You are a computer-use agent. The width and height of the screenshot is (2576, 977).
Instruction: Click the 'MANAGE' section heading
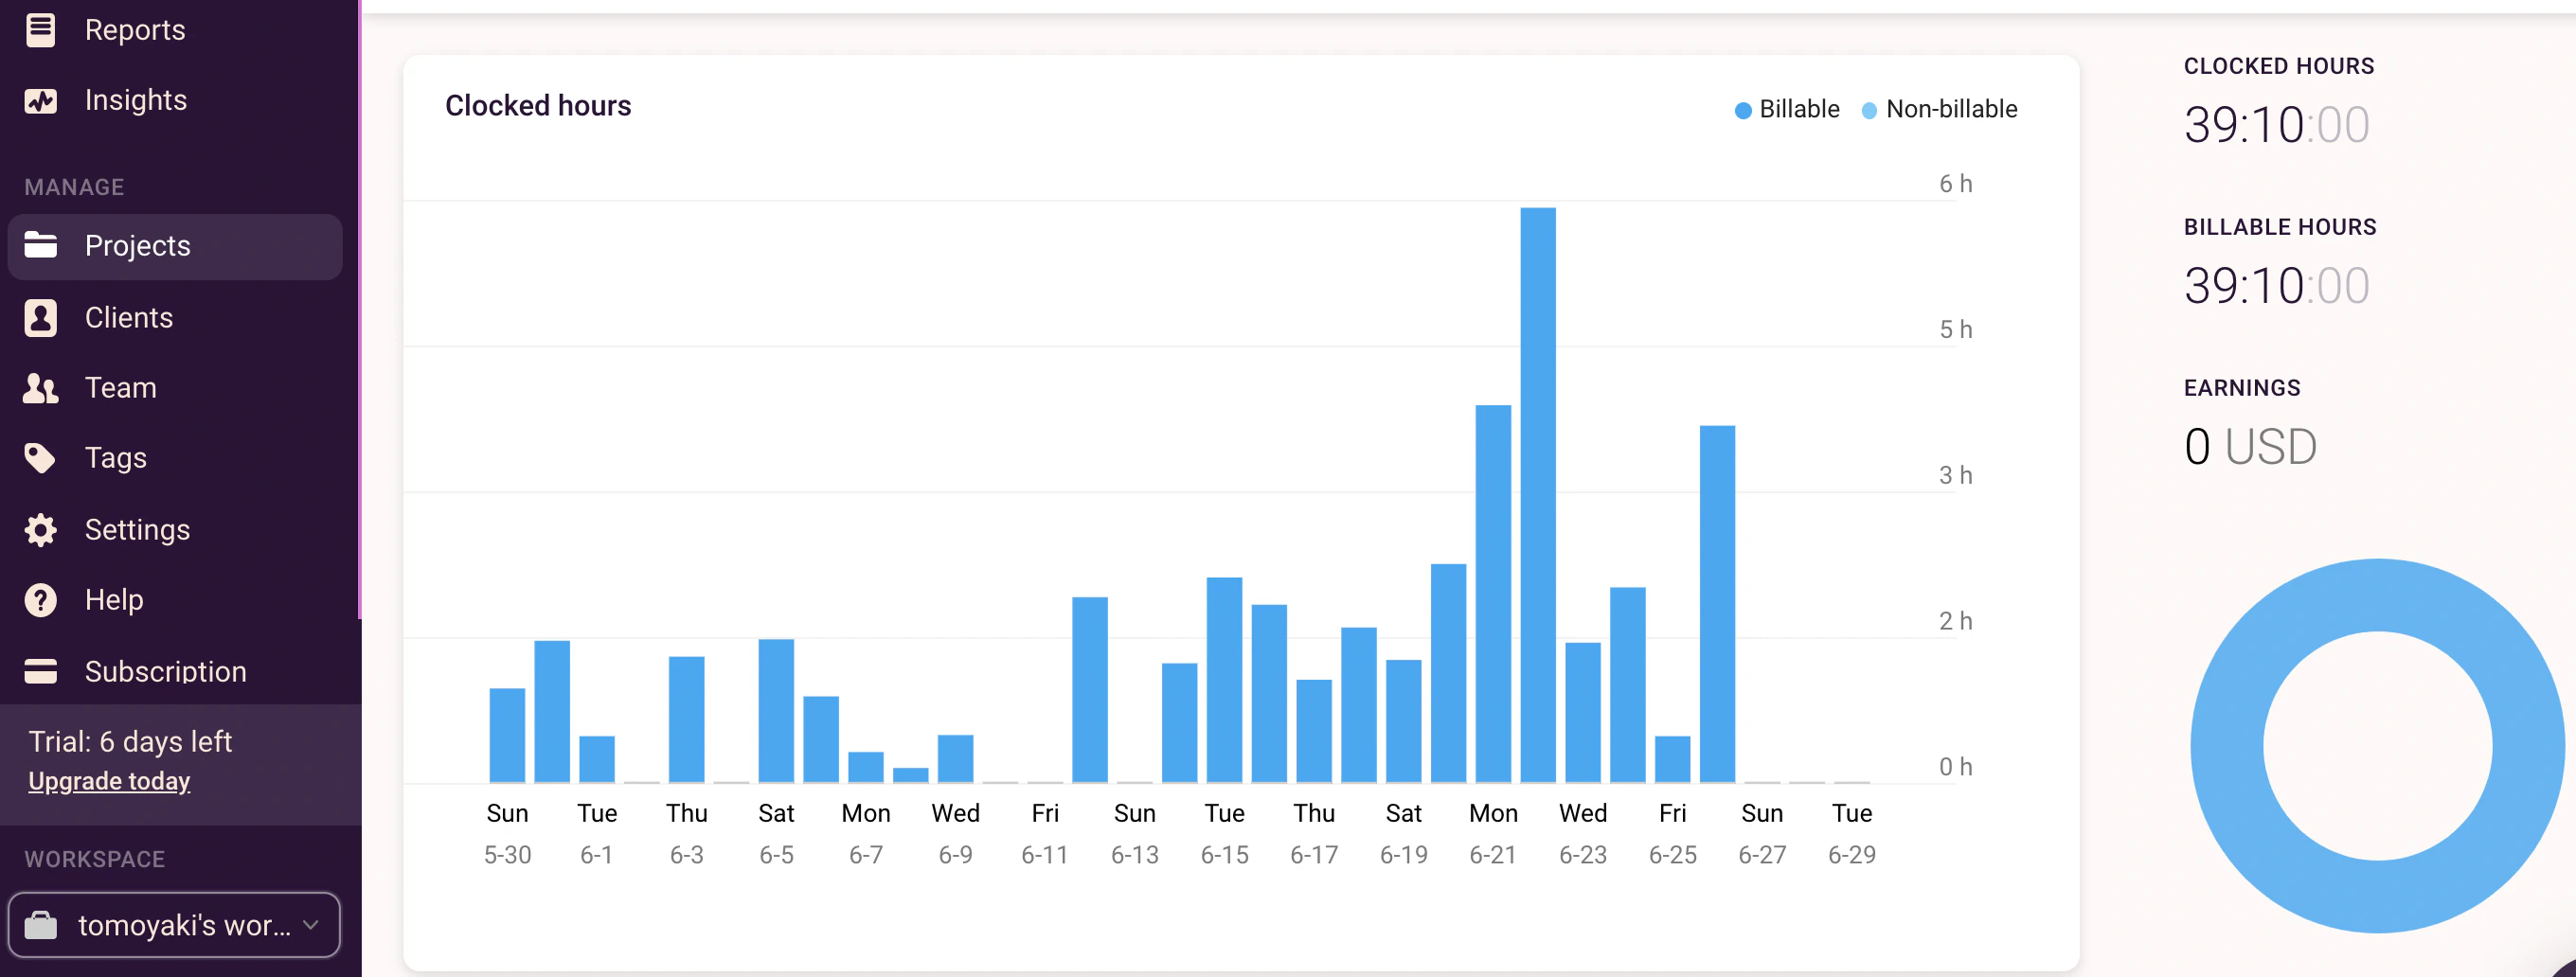pos(74,187)
